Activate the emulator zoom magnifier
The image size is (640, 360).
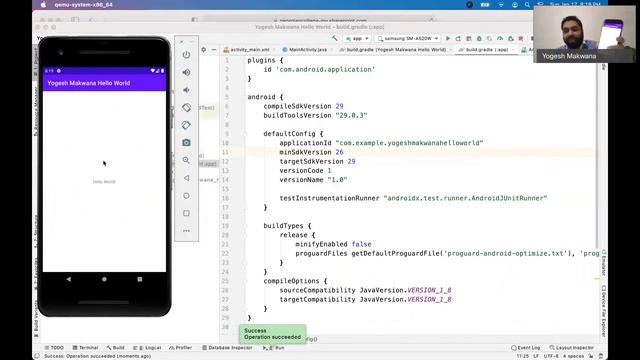pyautogui.click(x=186, y=160)
